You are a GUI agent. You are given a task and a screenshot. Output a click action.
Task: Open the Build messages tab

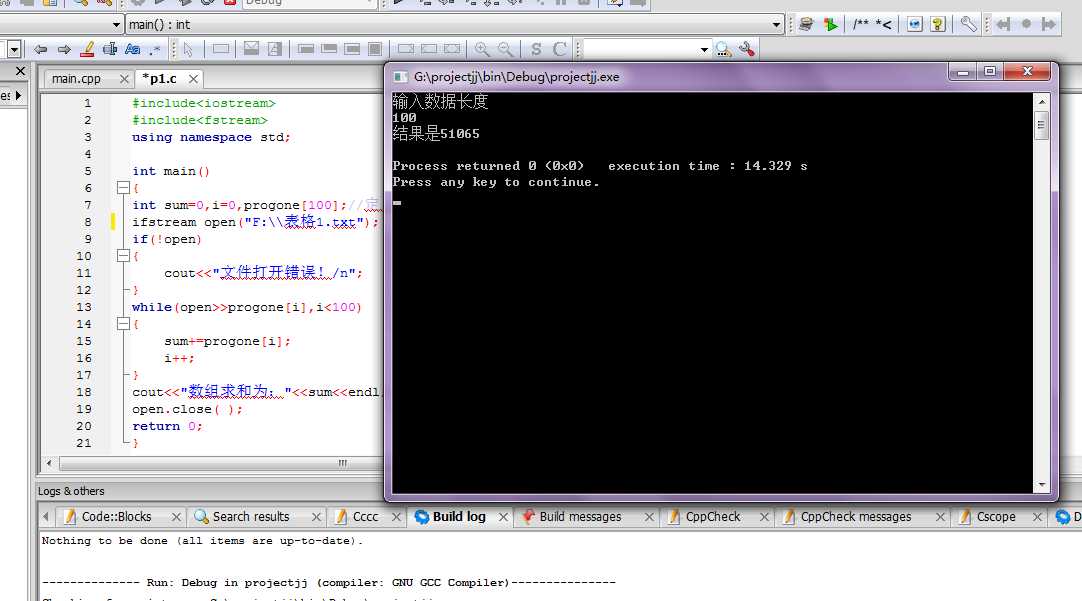pos(580,517)
